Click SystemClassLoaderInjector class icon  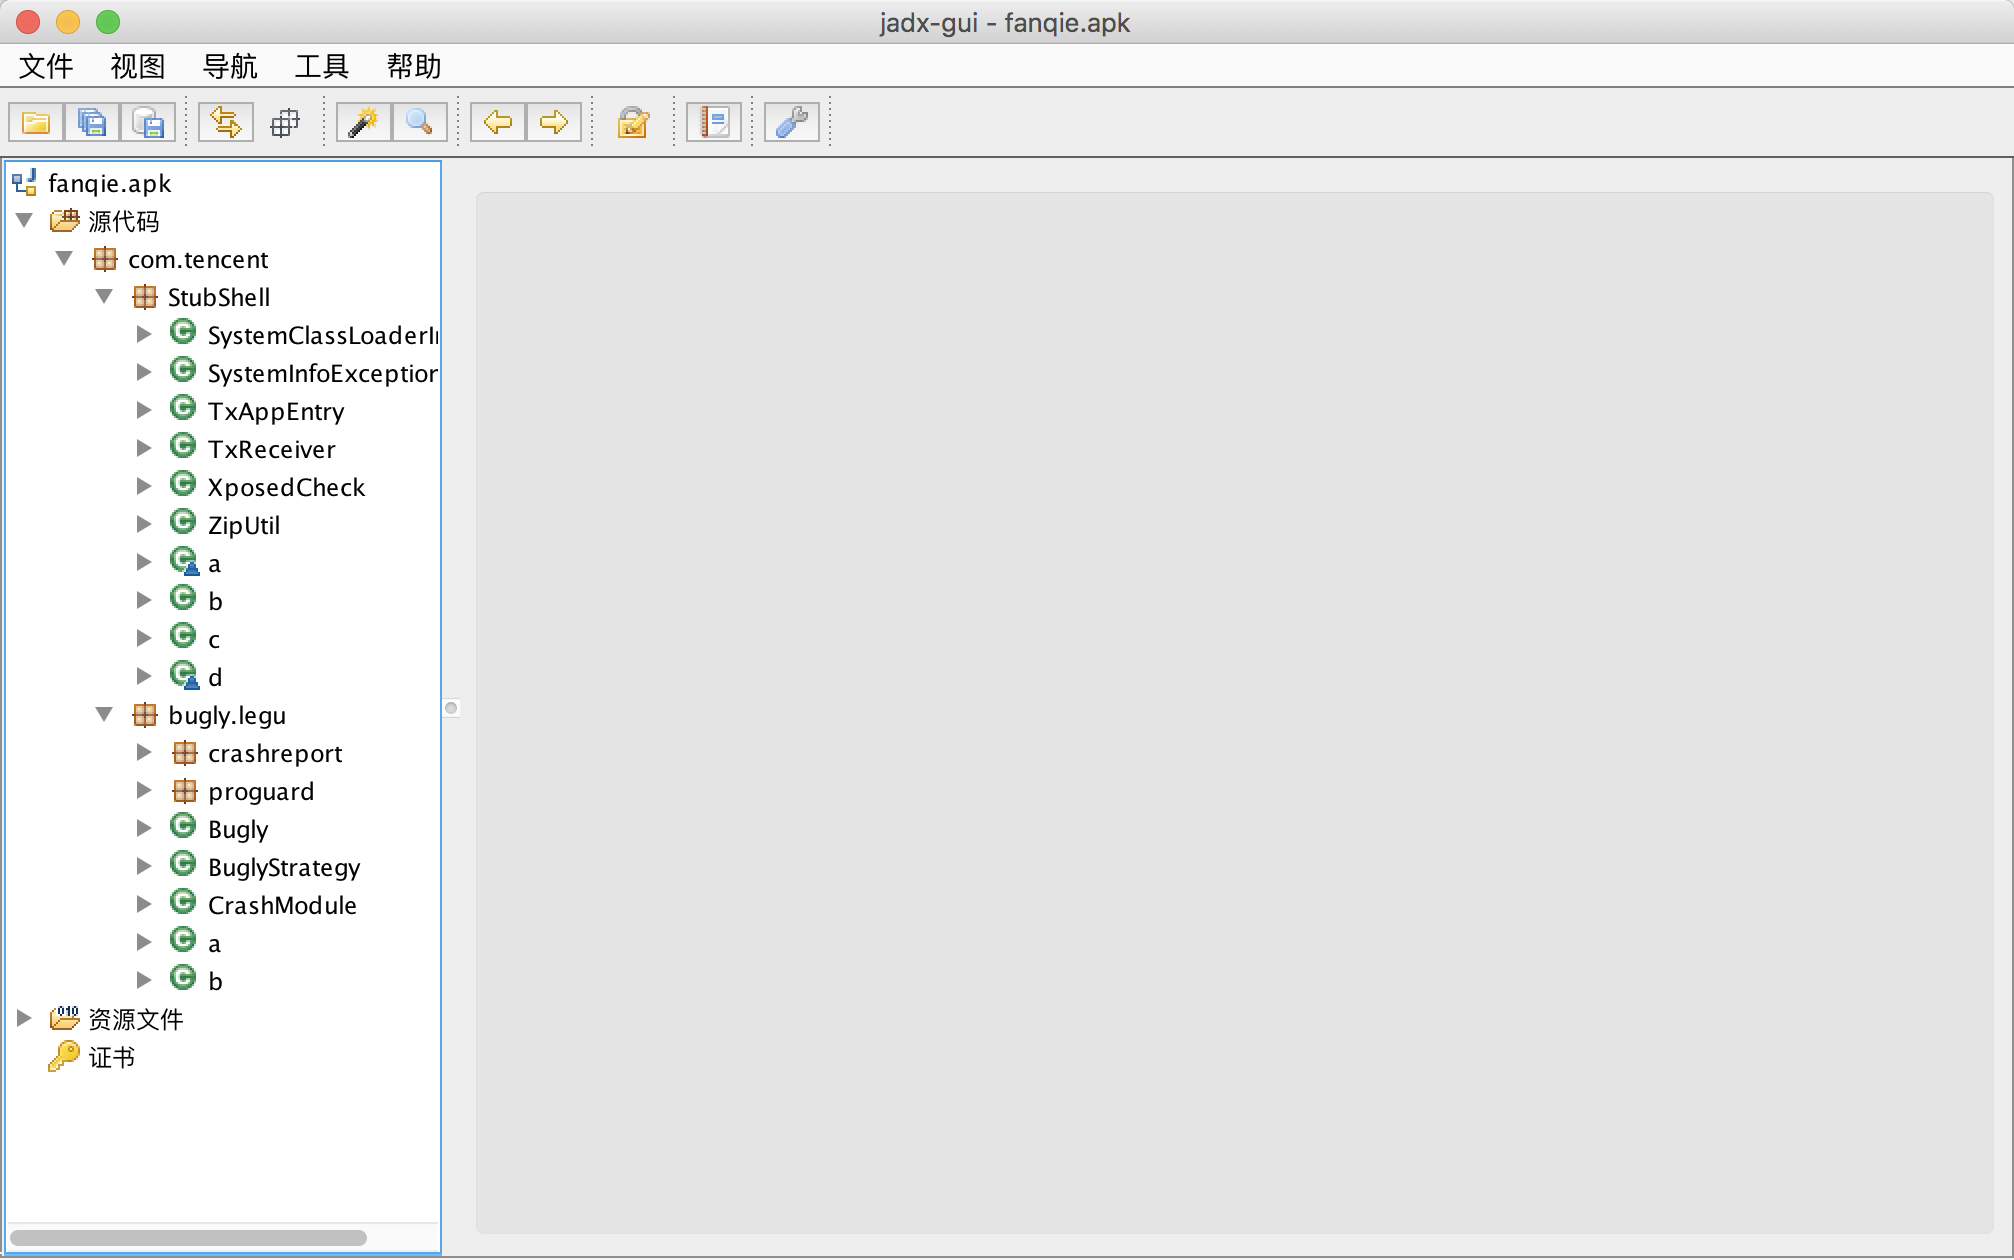183,332
